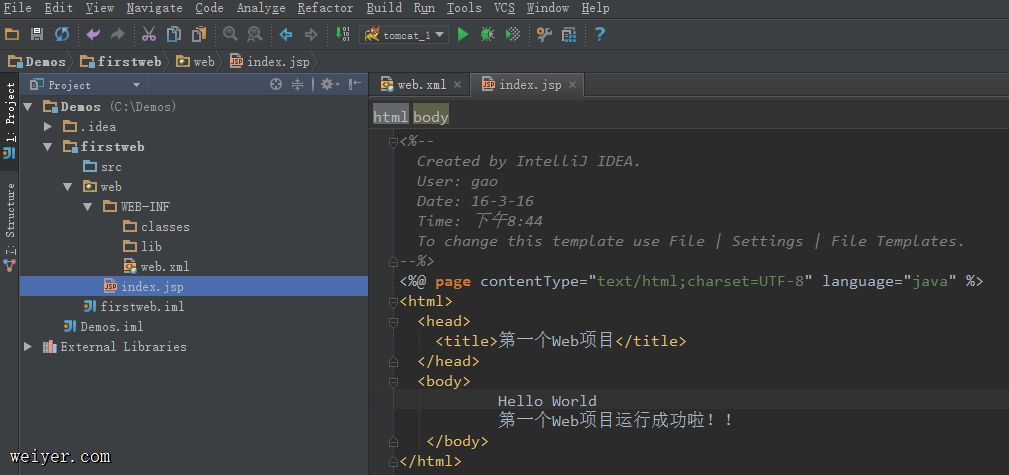The height and width of the screenshot is (475, 1009).
Task: Click html in editor tag breadcrumb
Action: 391,116
